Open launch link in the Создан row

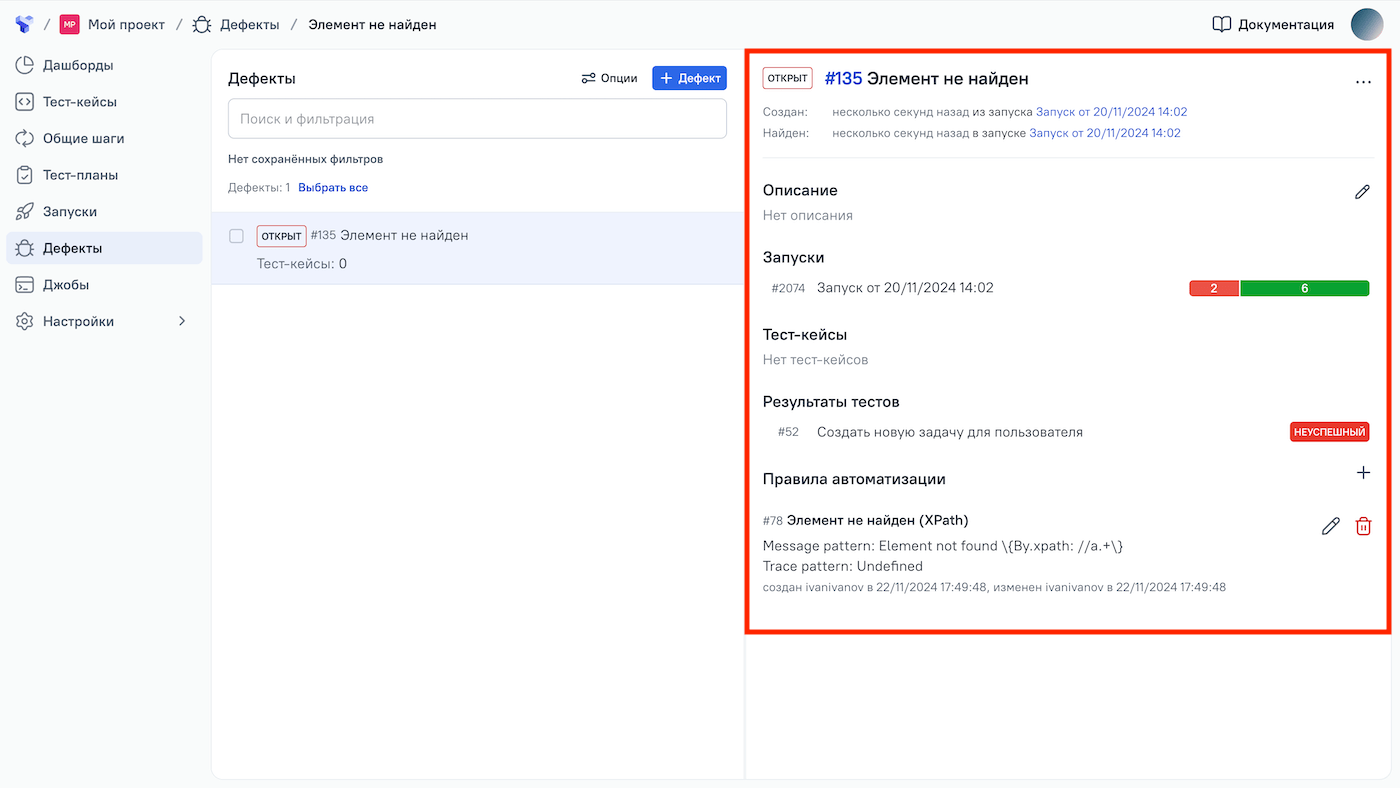[1111, 112]
